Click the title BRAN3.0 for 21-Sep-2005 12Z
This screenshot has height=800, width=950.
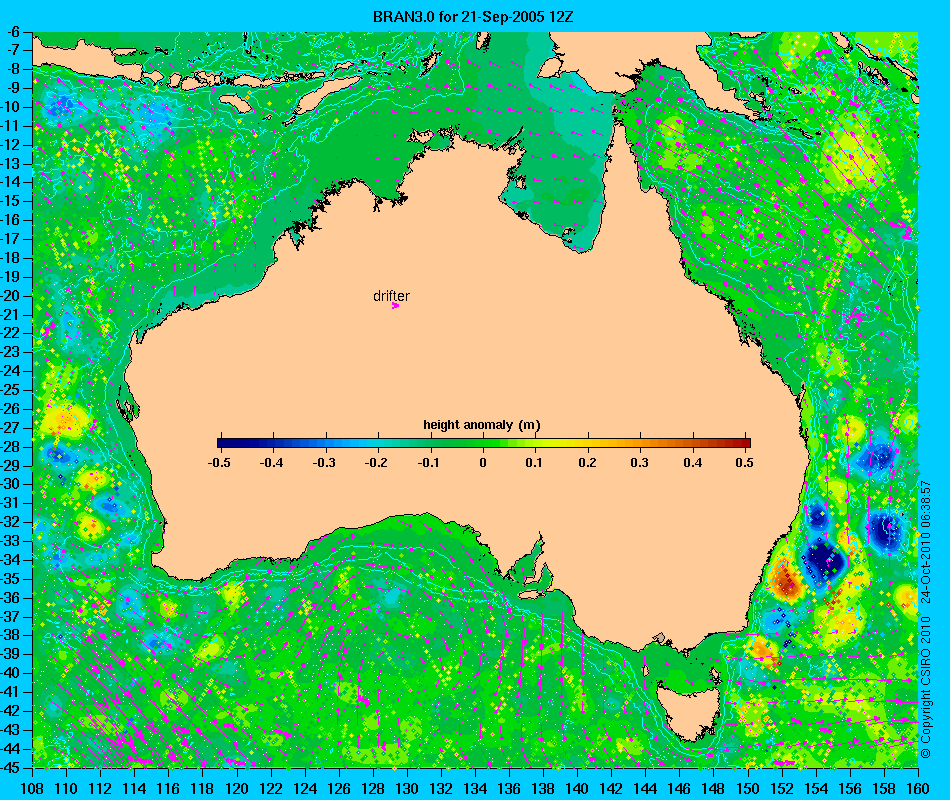pos(473,17)
